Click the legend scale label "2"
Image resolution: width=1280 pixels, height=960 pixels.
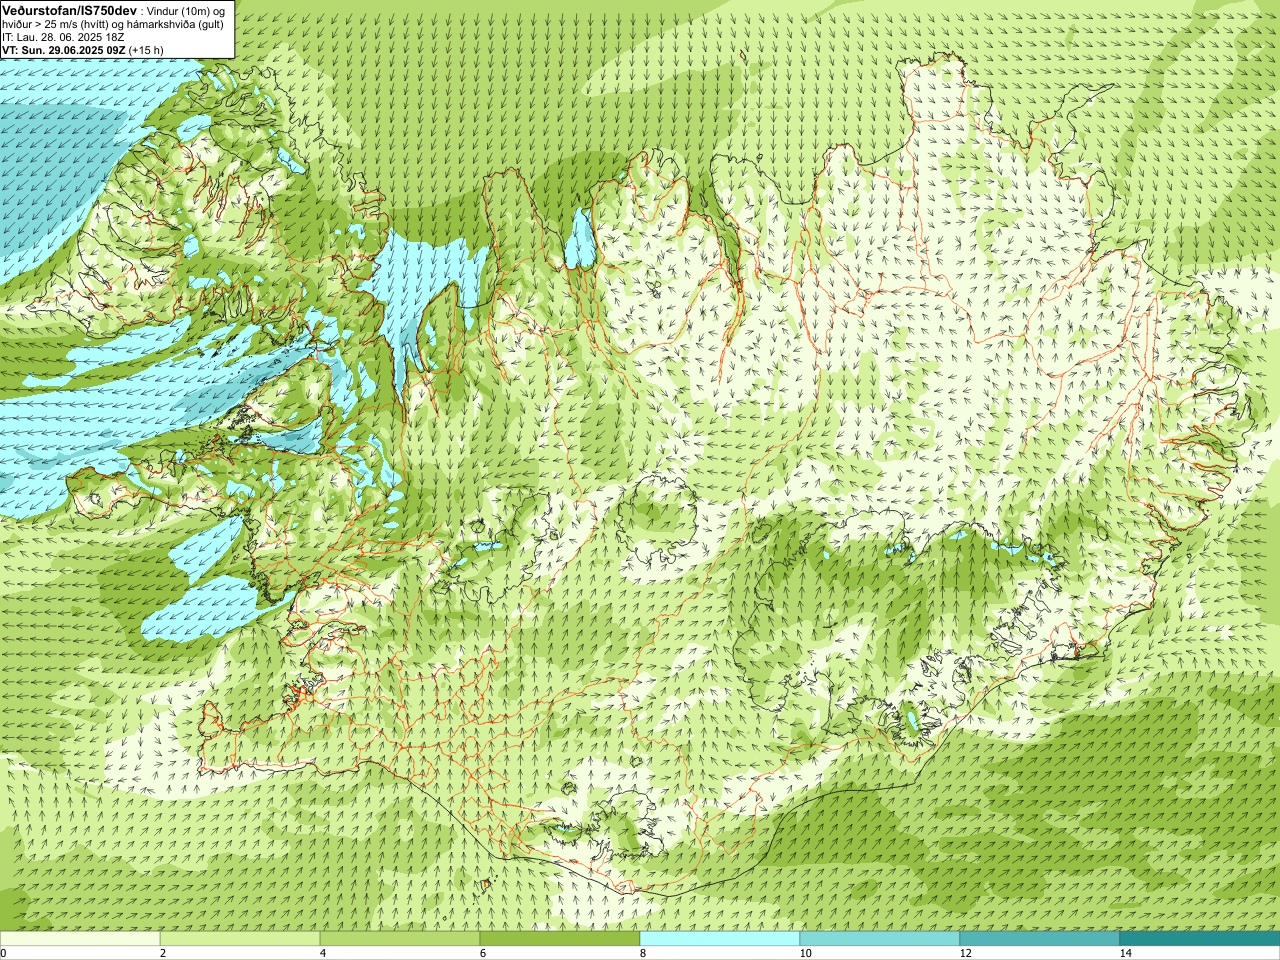[x=163, y=953]
